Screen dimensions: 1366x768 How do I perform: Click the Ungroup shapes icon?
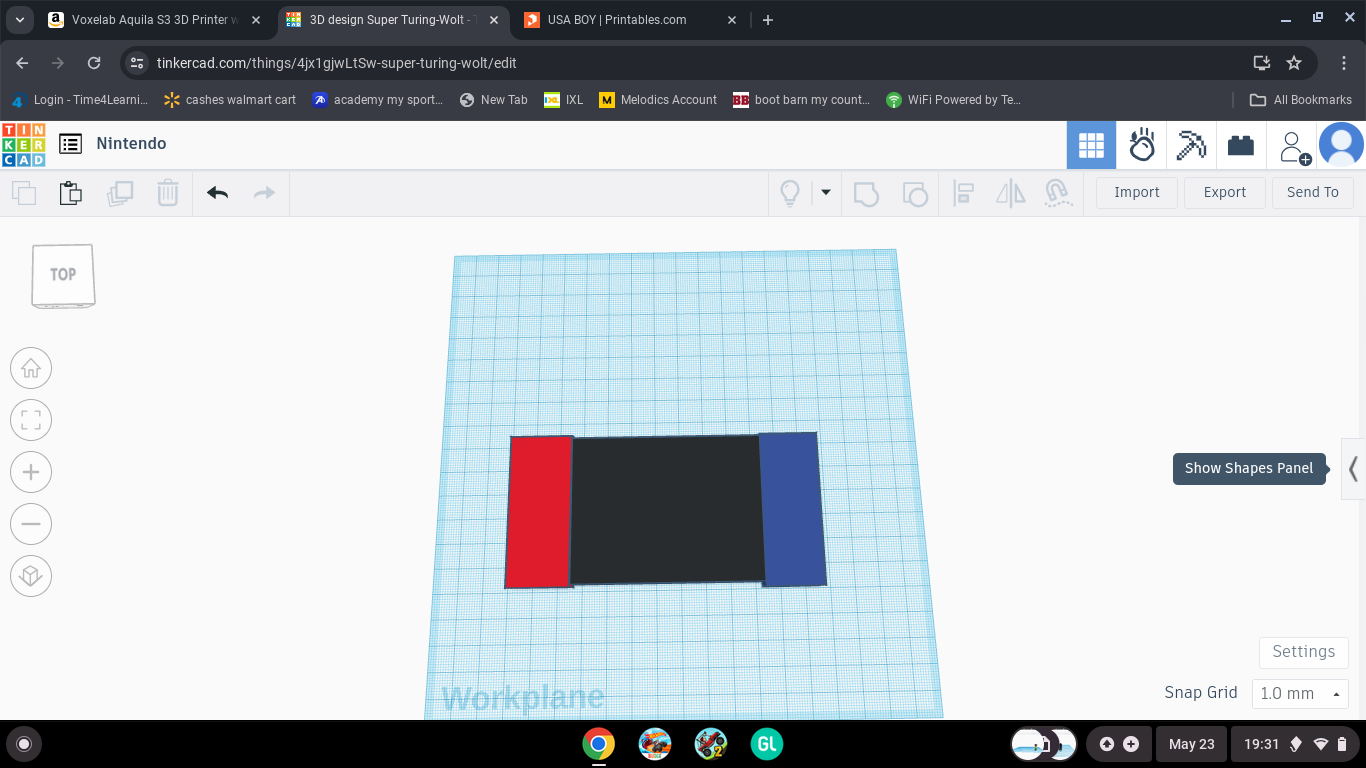914,193
